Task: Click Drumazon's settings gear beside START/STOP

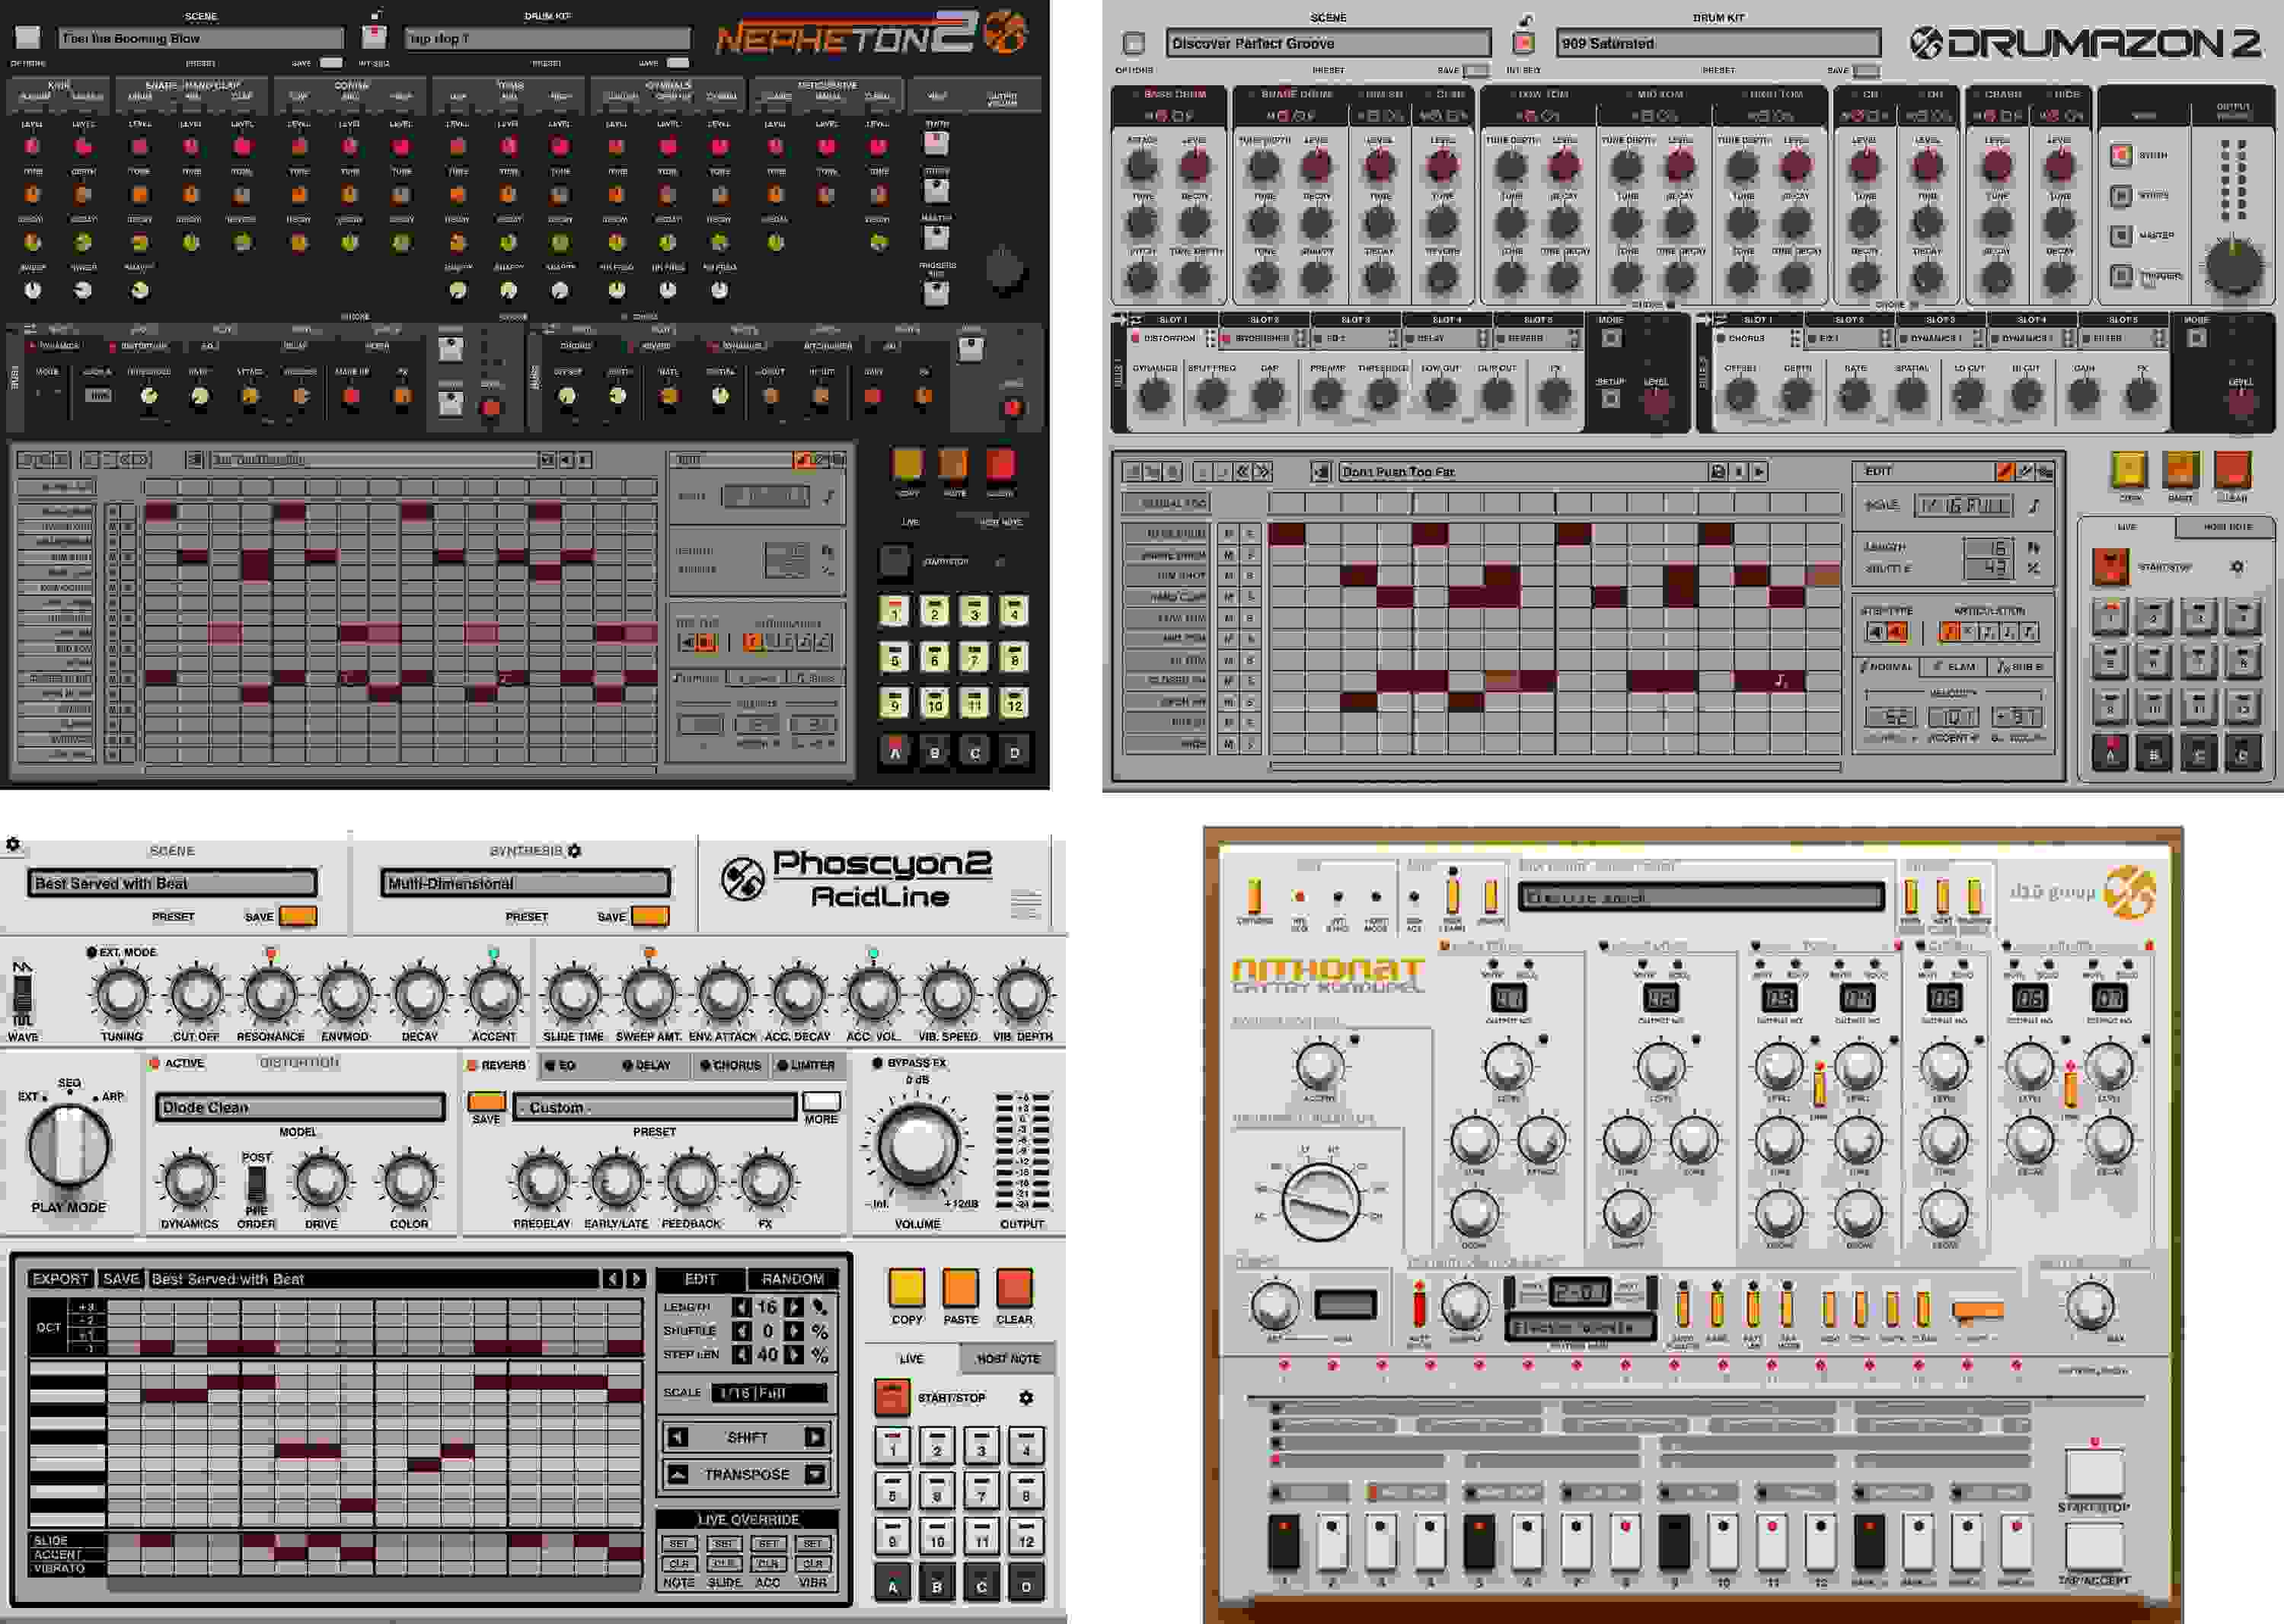Action: coord(2238,567)
